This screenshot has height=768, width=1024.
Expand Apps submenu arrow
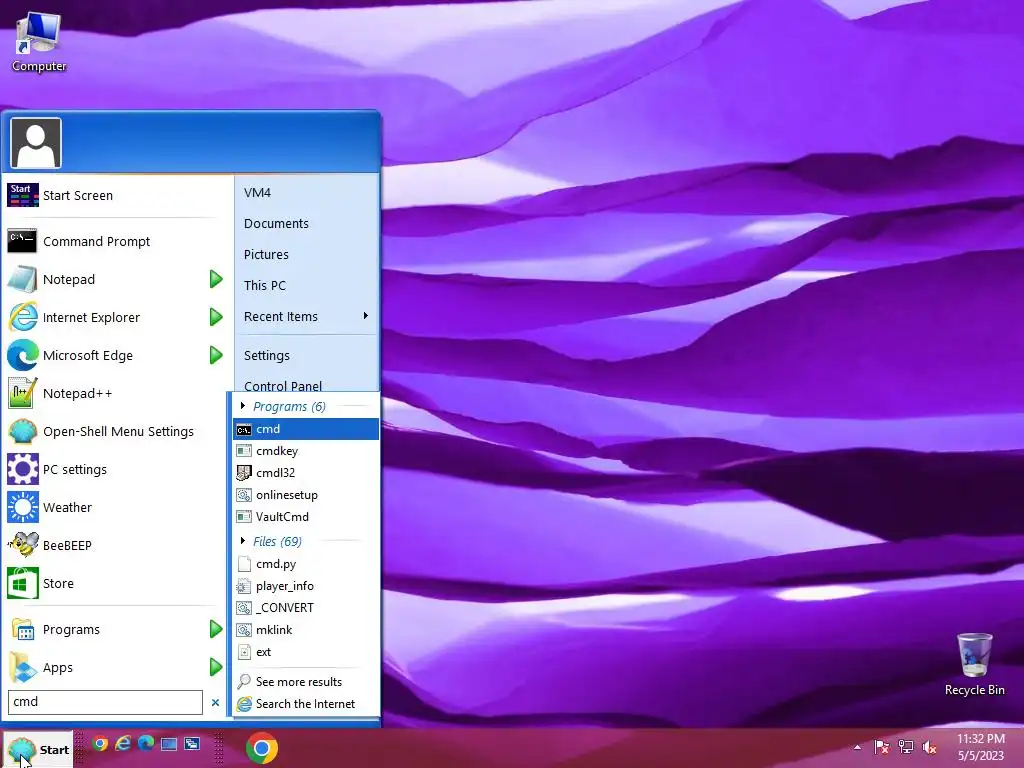[x=216, y=667]
